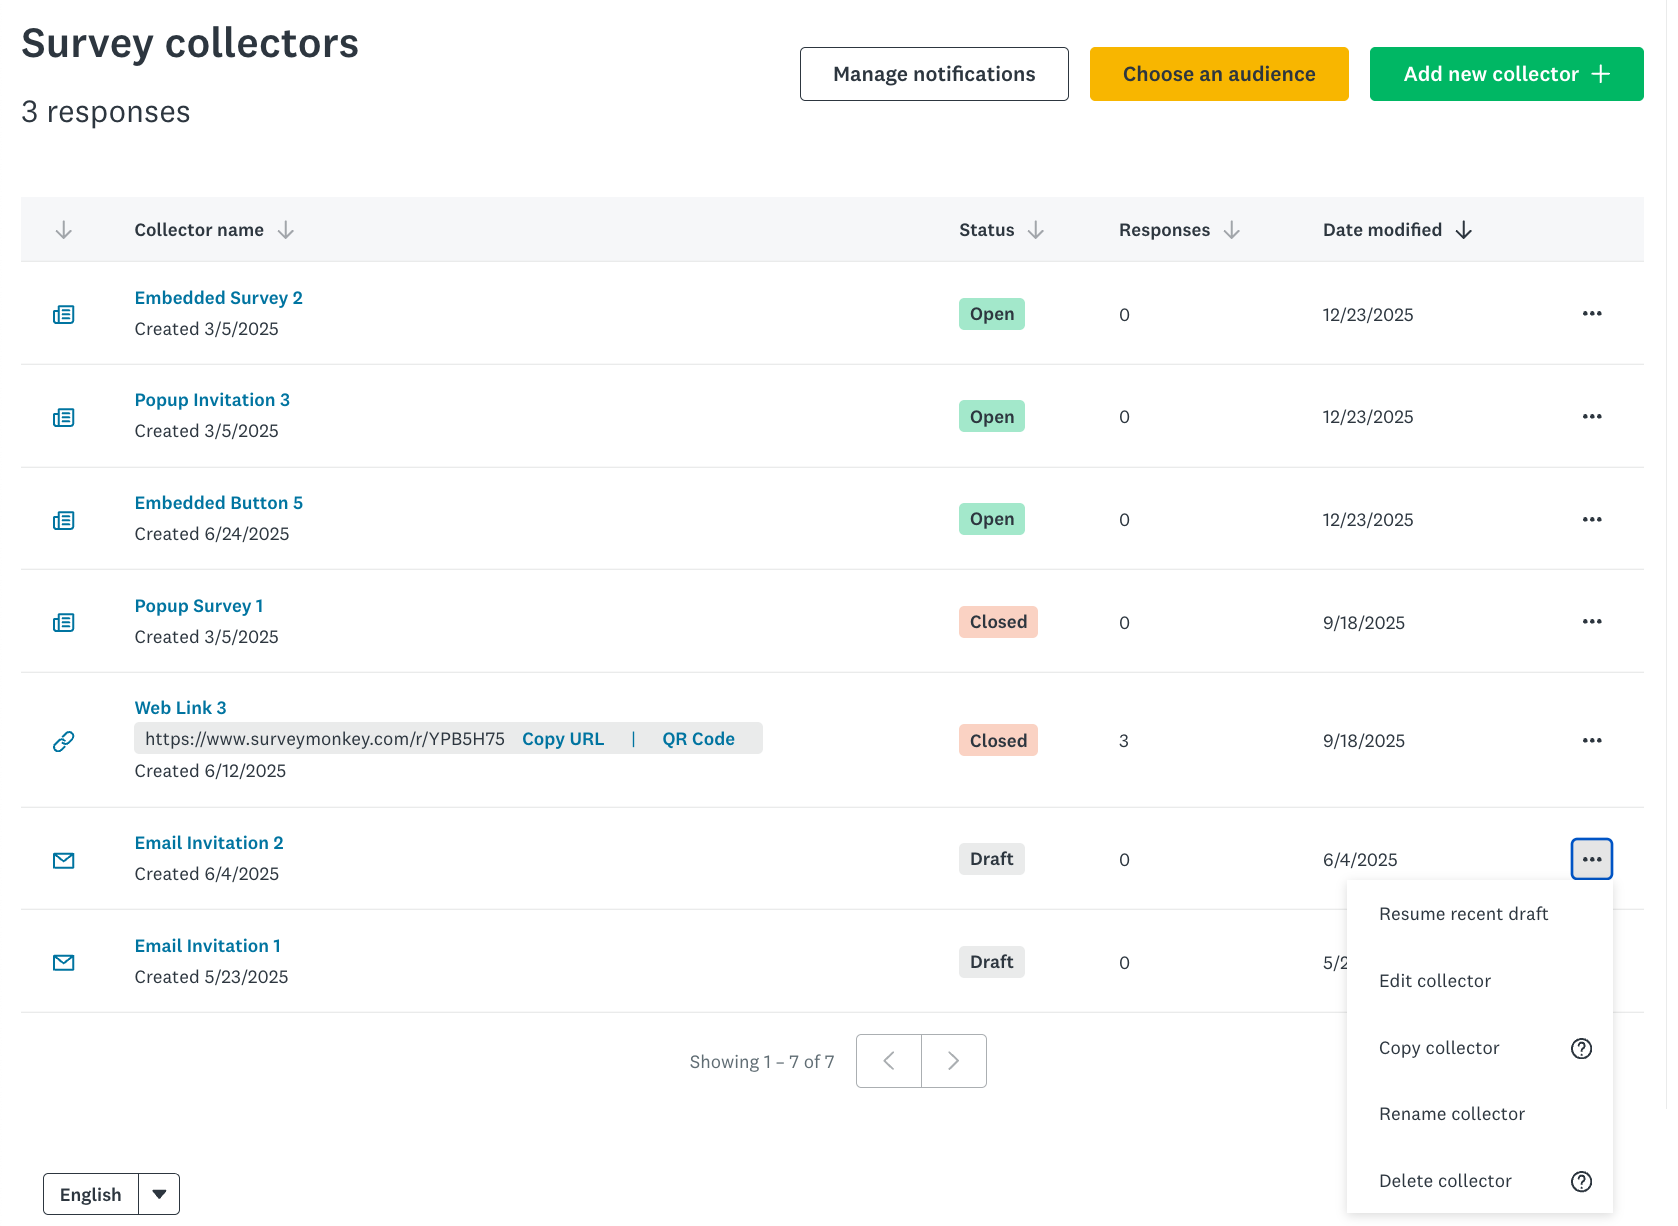Click the embed icon beside Popup Invitation 3
Screen dimensions: 1678x1226
coord(64,417)
